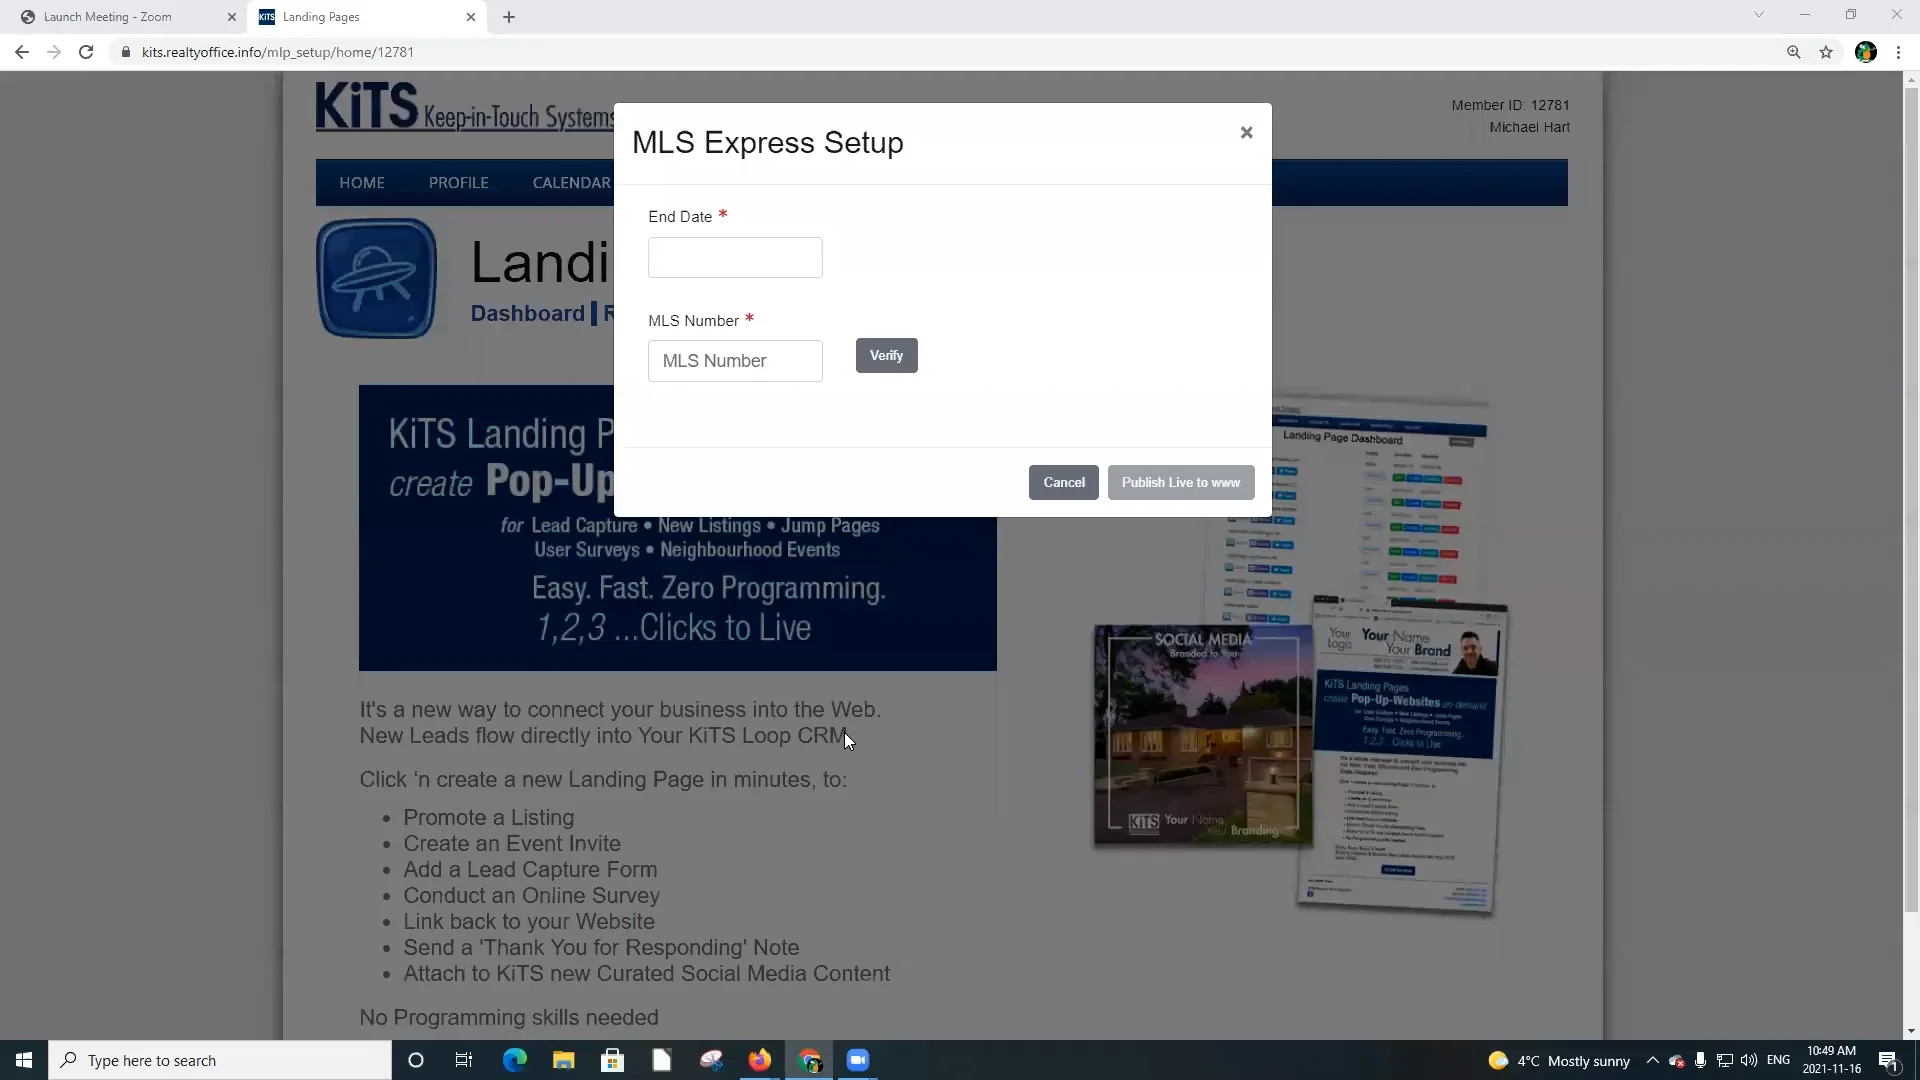Close the Launch Meeting - Zoom tab

(232, 17)
